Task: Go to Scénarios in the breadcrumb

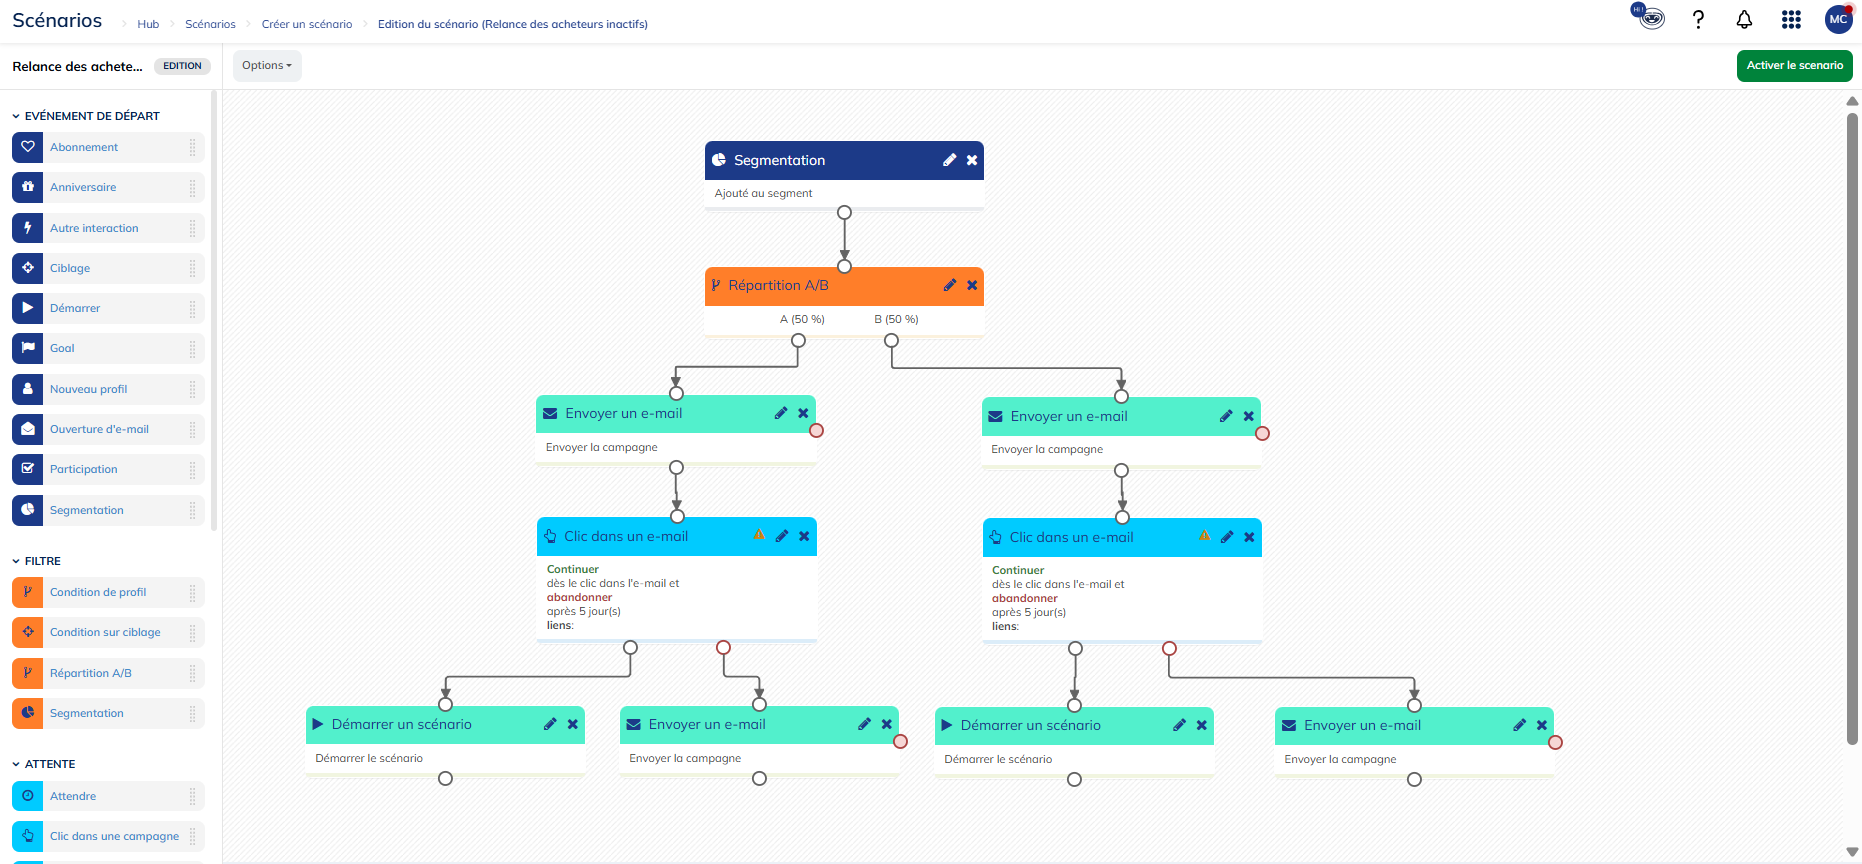Action: (x=210, y=24)
